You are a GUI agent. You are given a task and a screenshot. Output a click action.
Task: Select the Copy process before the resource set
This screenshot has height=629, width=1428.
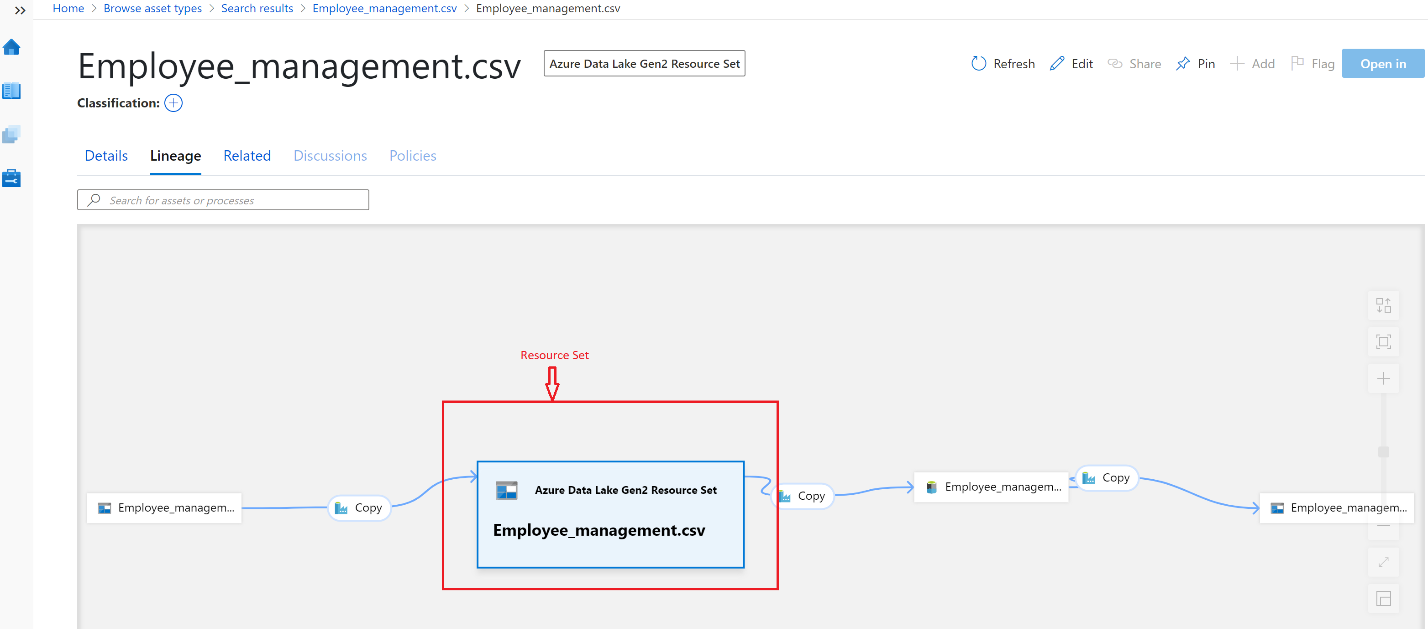pos(360,508)
